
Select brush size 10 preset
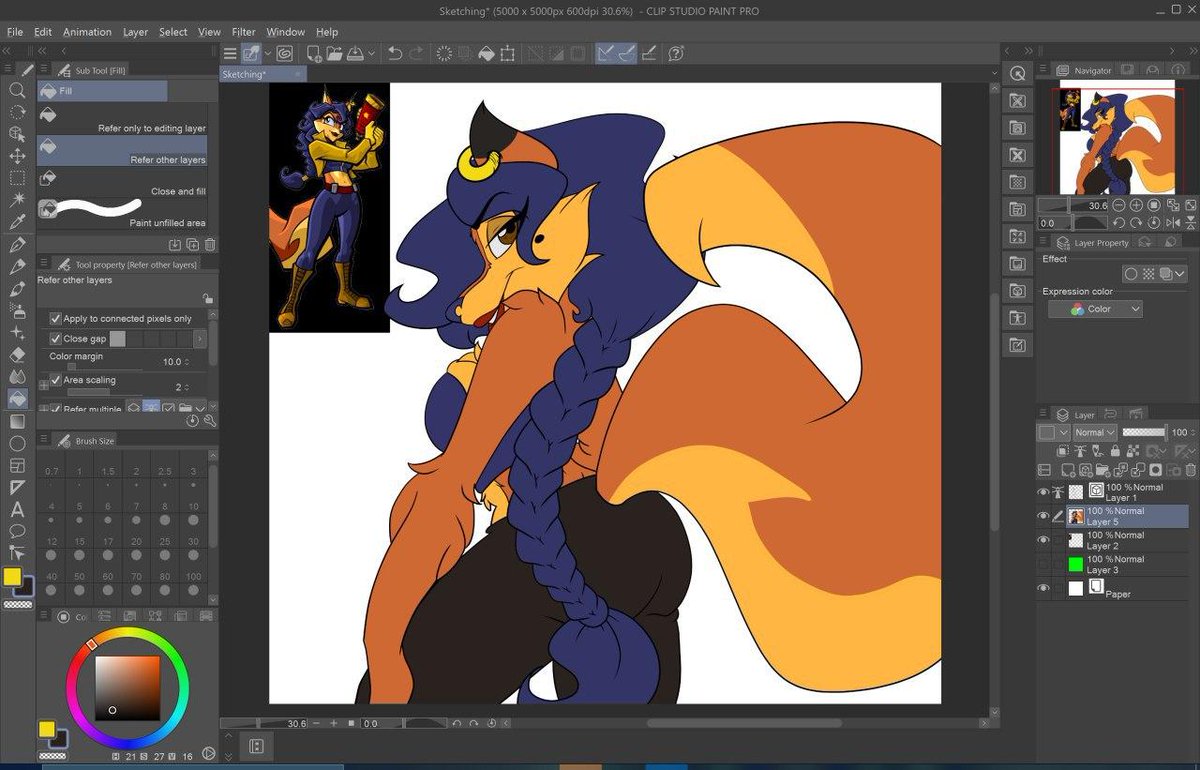[x=193, y=514]
